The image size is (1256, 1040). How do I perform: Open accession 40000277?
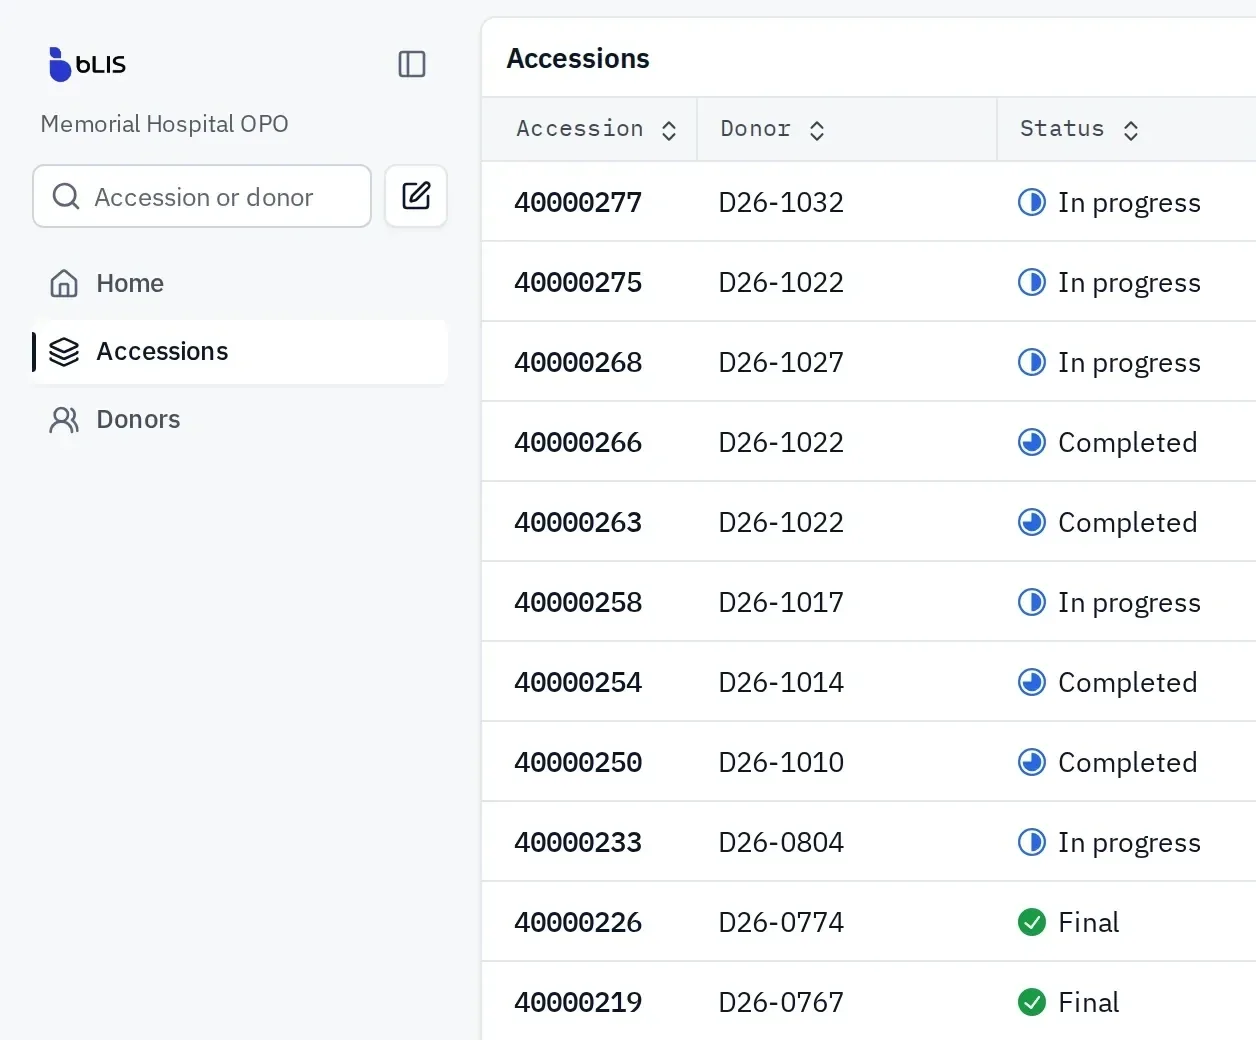[578, 202]
